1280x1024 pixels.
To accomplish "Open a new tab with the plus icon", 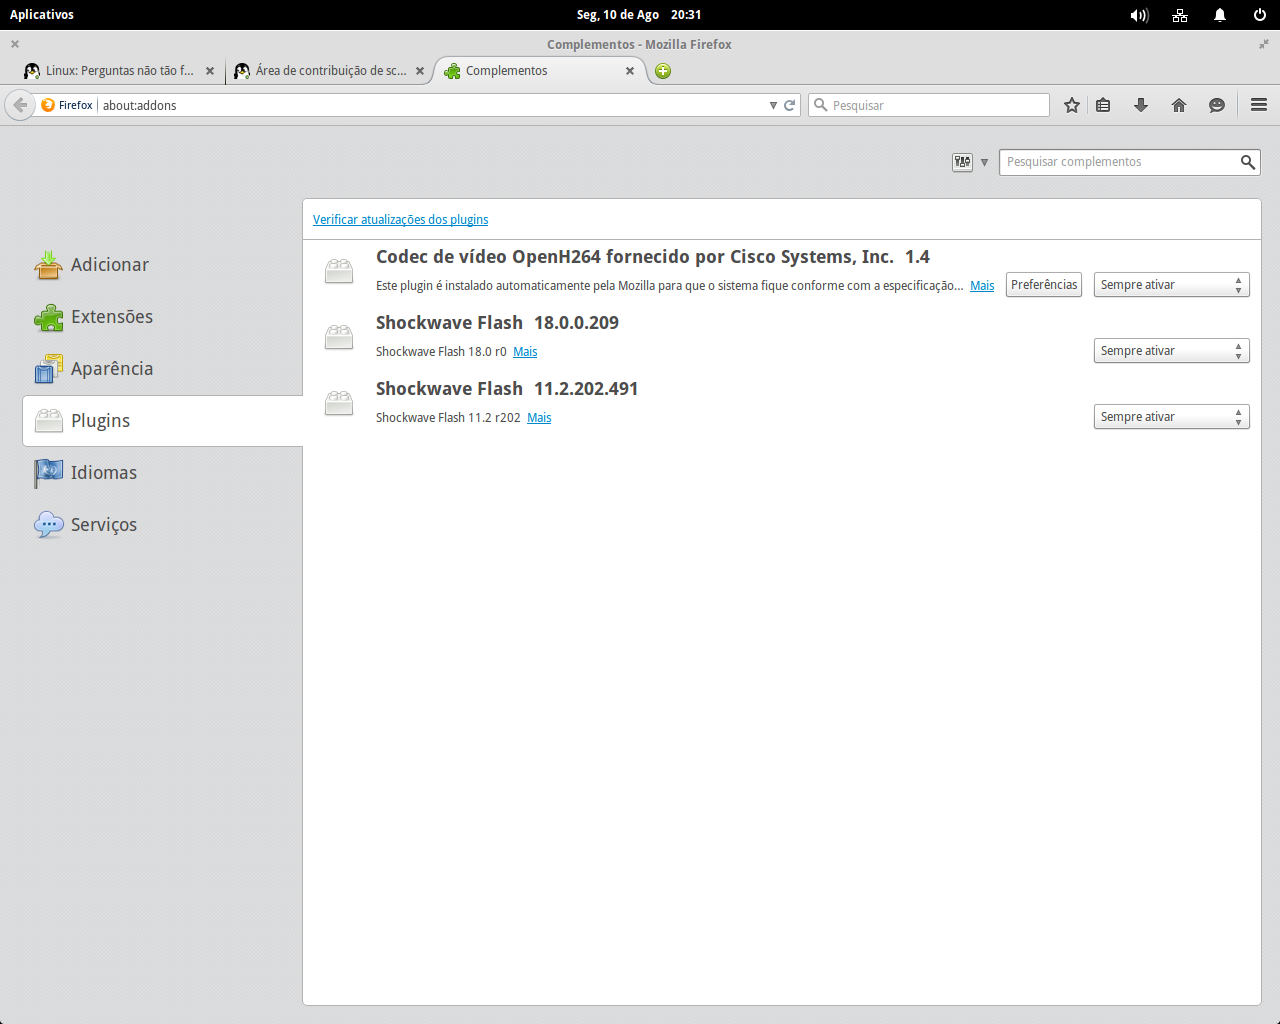I will (663, 71).
